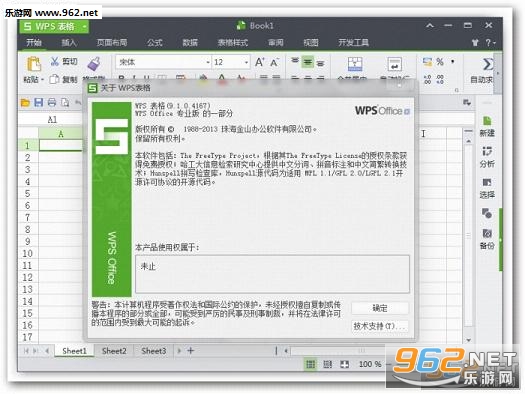Screen dimensions: 525x394
Task: Click the Save floppy disk icon
Action: tap(39, 102)
